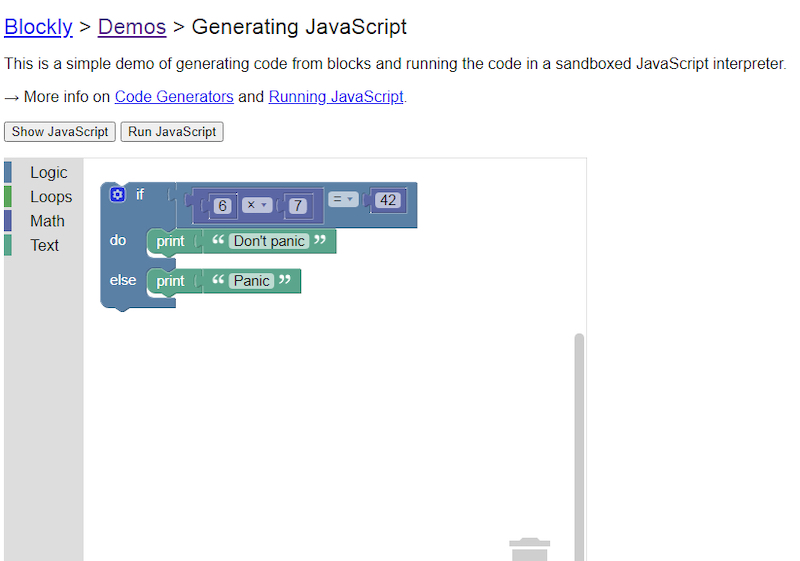Viewport: 800px width, 561px height.
Task: Select the if block by its 'if' label
Action: click(140, 194)
